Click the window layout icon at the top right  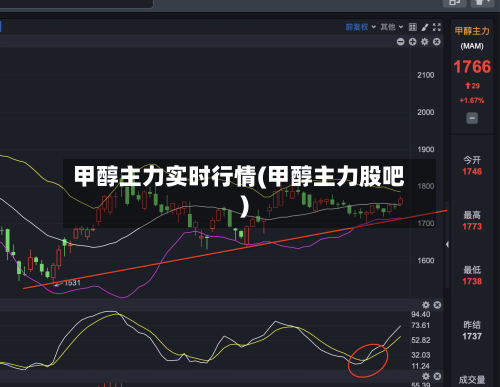tap(454, 3)
